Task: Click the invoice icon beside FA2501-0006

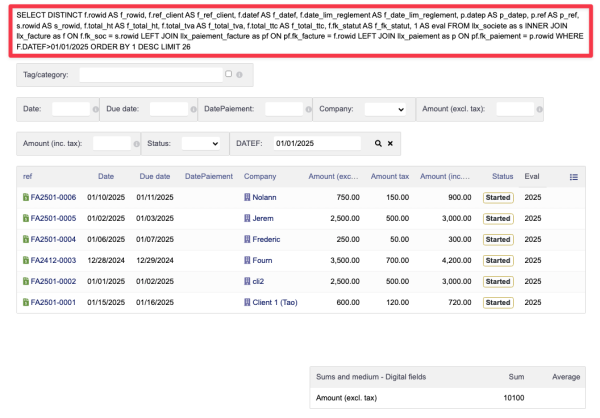Action: click(26, 198)
